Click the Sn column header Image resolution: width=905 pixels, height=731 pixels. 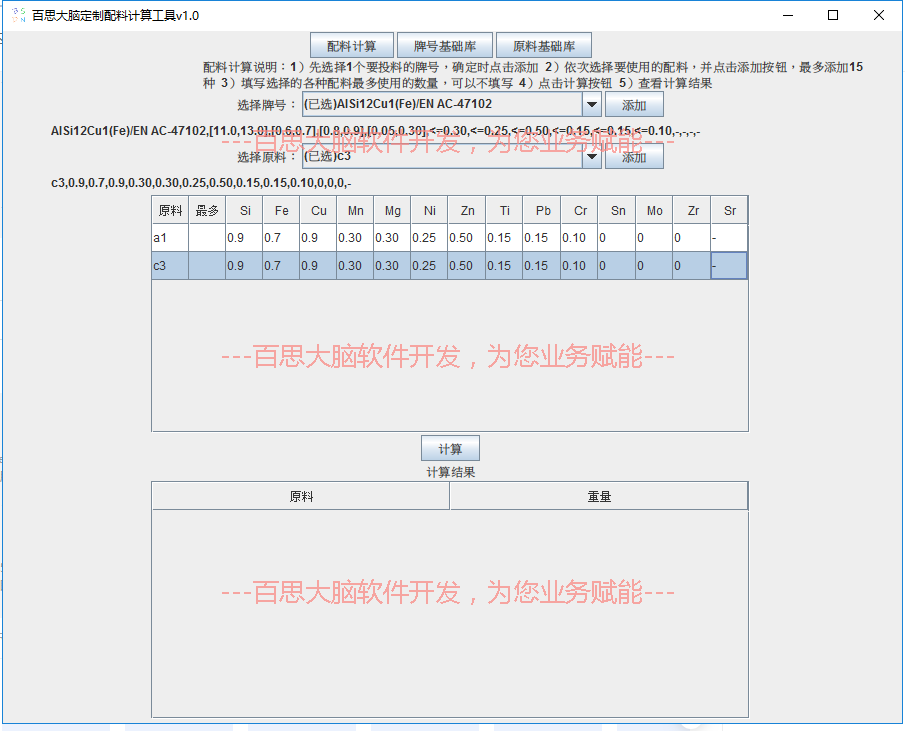616,210
